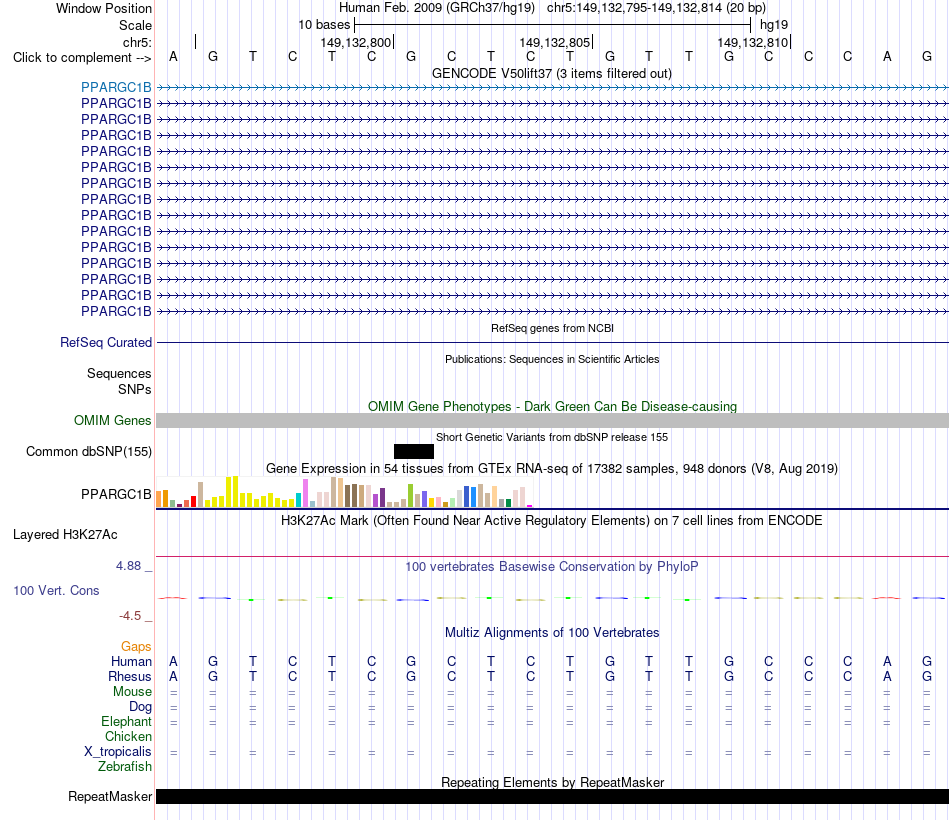950x820 pixels.
Task: Click the 100 Vert. Cons track label
Action: tap(56, 590)
